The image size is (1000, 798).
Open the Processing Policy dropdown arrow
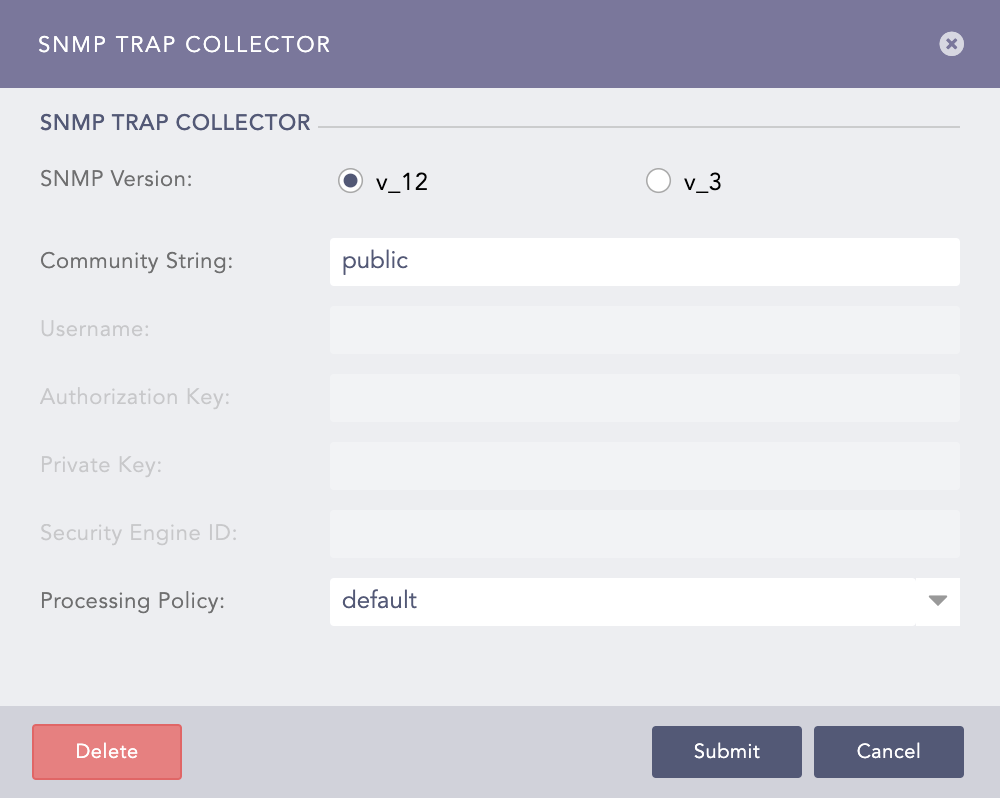pyautogui.click(x=937, y=601)
